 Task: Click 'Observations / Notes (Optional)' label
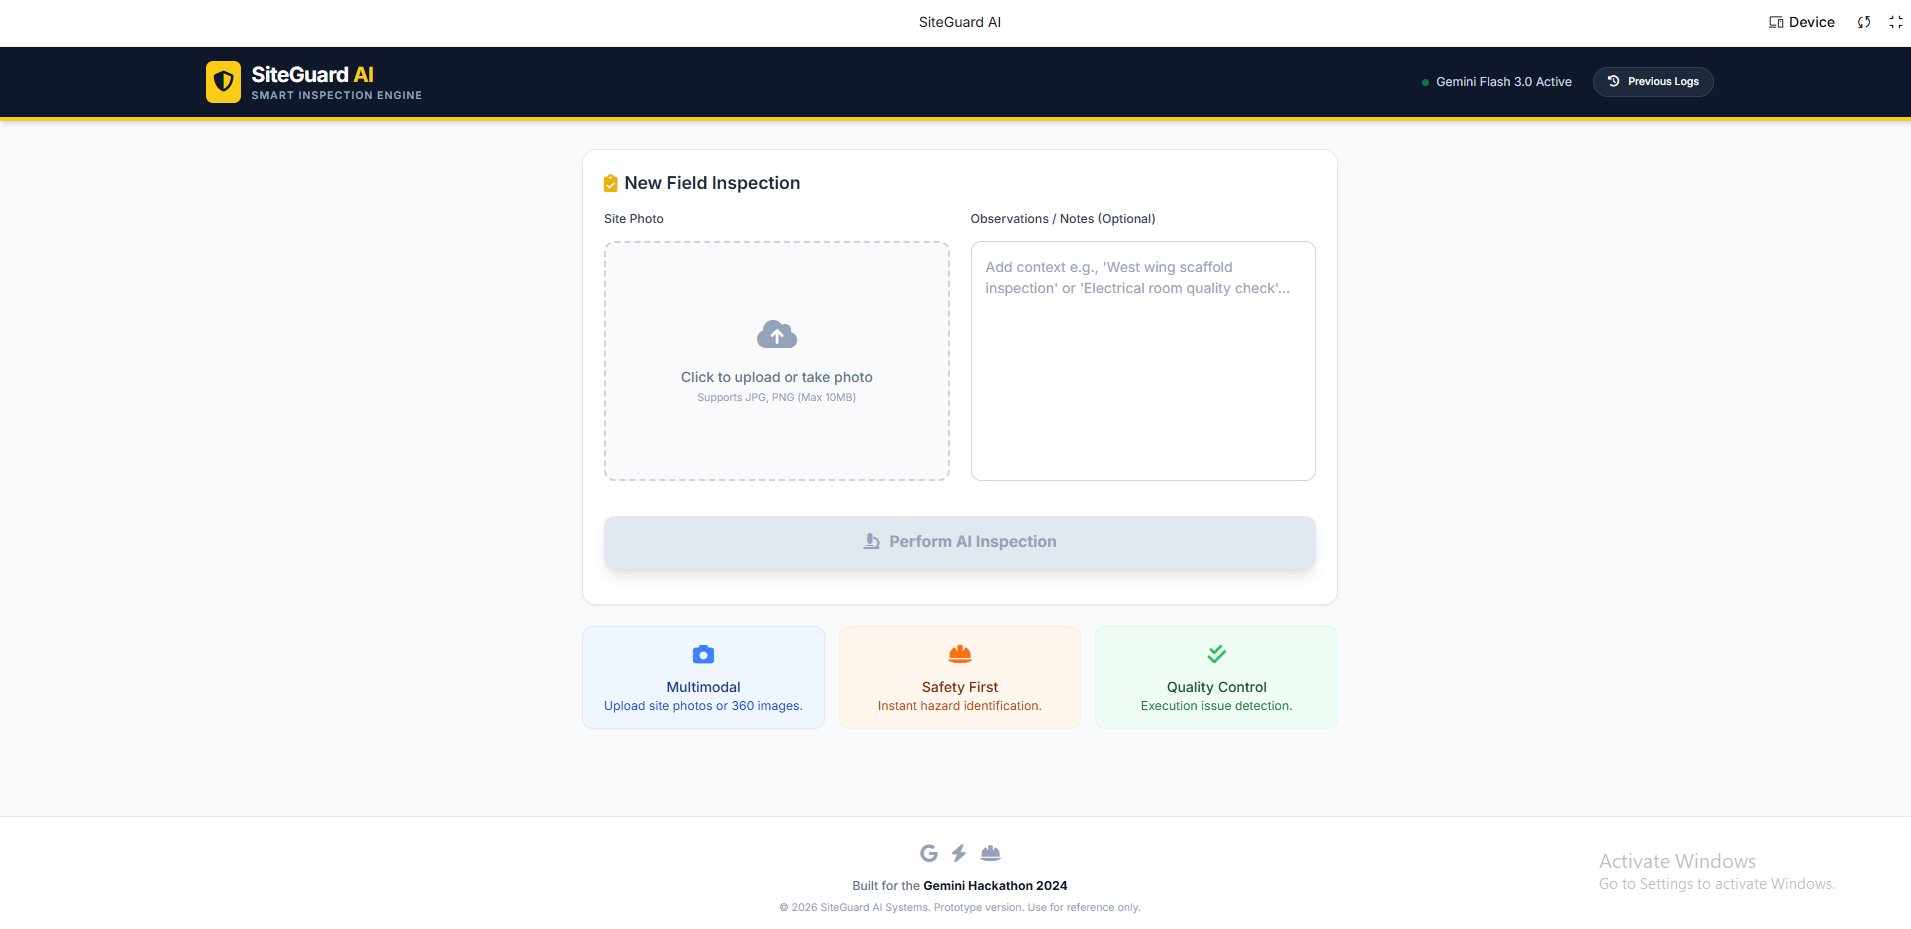[x=1063, y=219]
